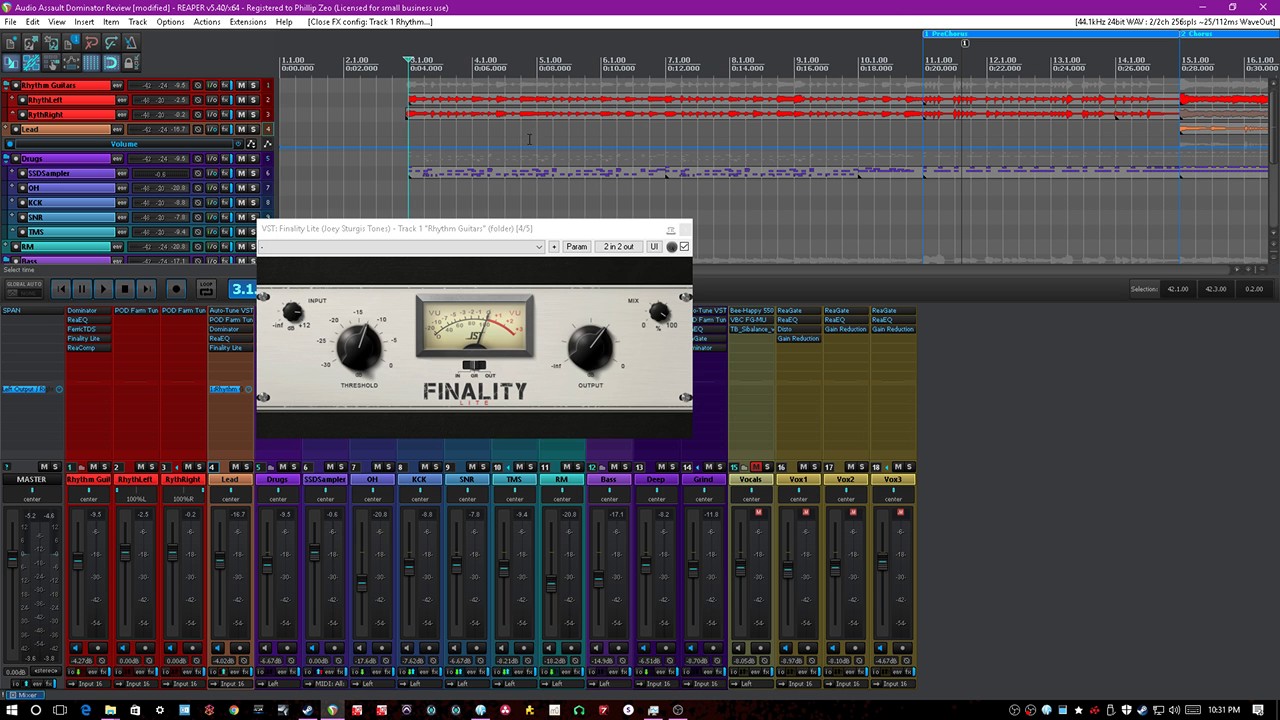Toggle bypass checkbox in Finality Lite window

pos(684,246)
